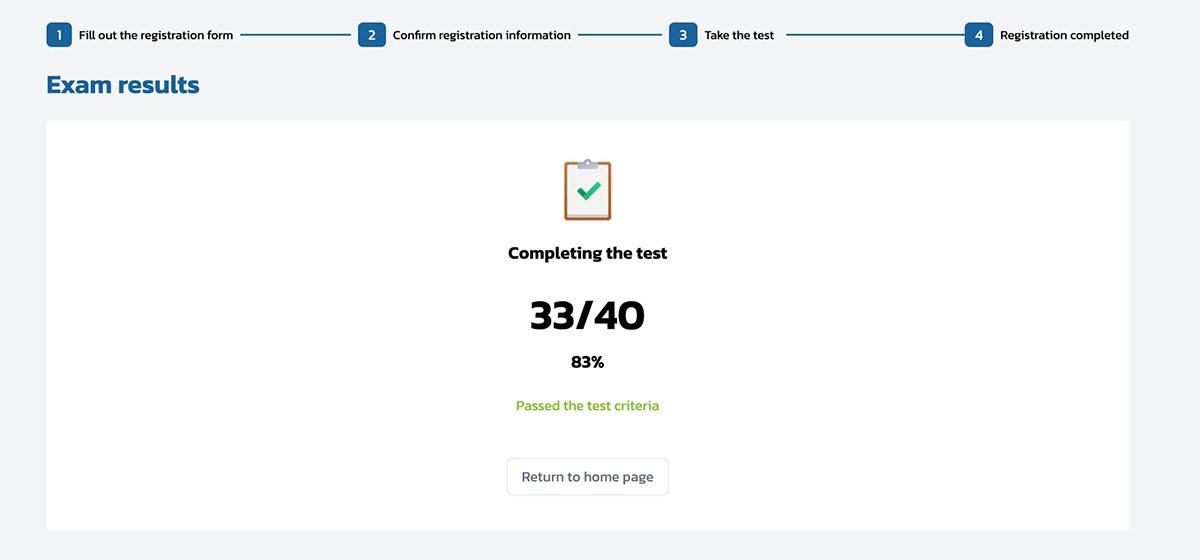Click the step 2 number badge
1200x560 pixels.
tap(372, 35)
